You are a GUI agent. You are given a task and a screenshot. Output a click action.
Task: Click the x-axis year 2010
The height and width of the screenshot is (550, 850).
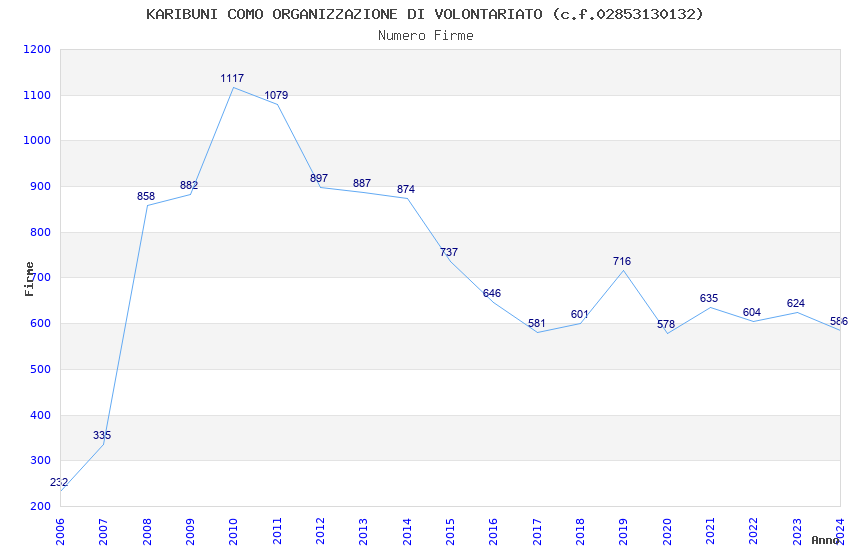tap(234, 531)
